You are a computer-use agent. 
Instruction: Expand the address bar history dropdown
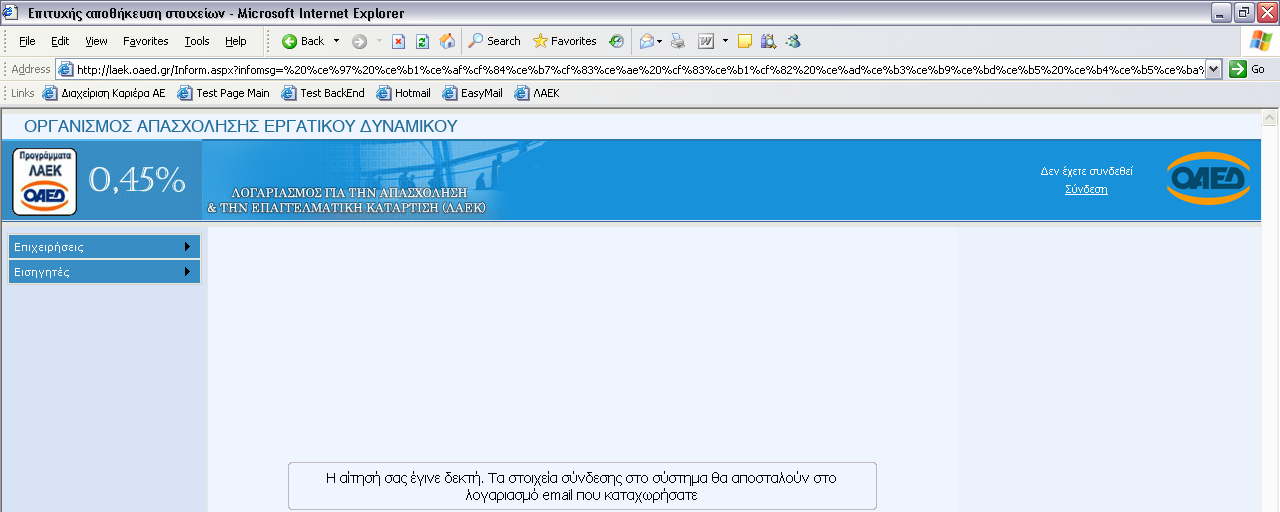pyautogui.click(x=1214, y=69)
